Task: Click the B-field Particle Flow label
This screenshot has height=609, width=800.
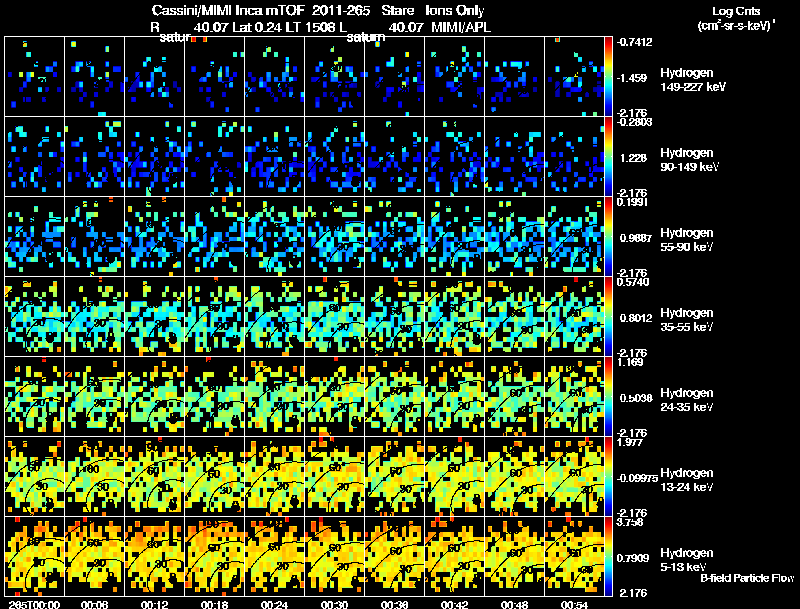Action: (x=747, y=578)
